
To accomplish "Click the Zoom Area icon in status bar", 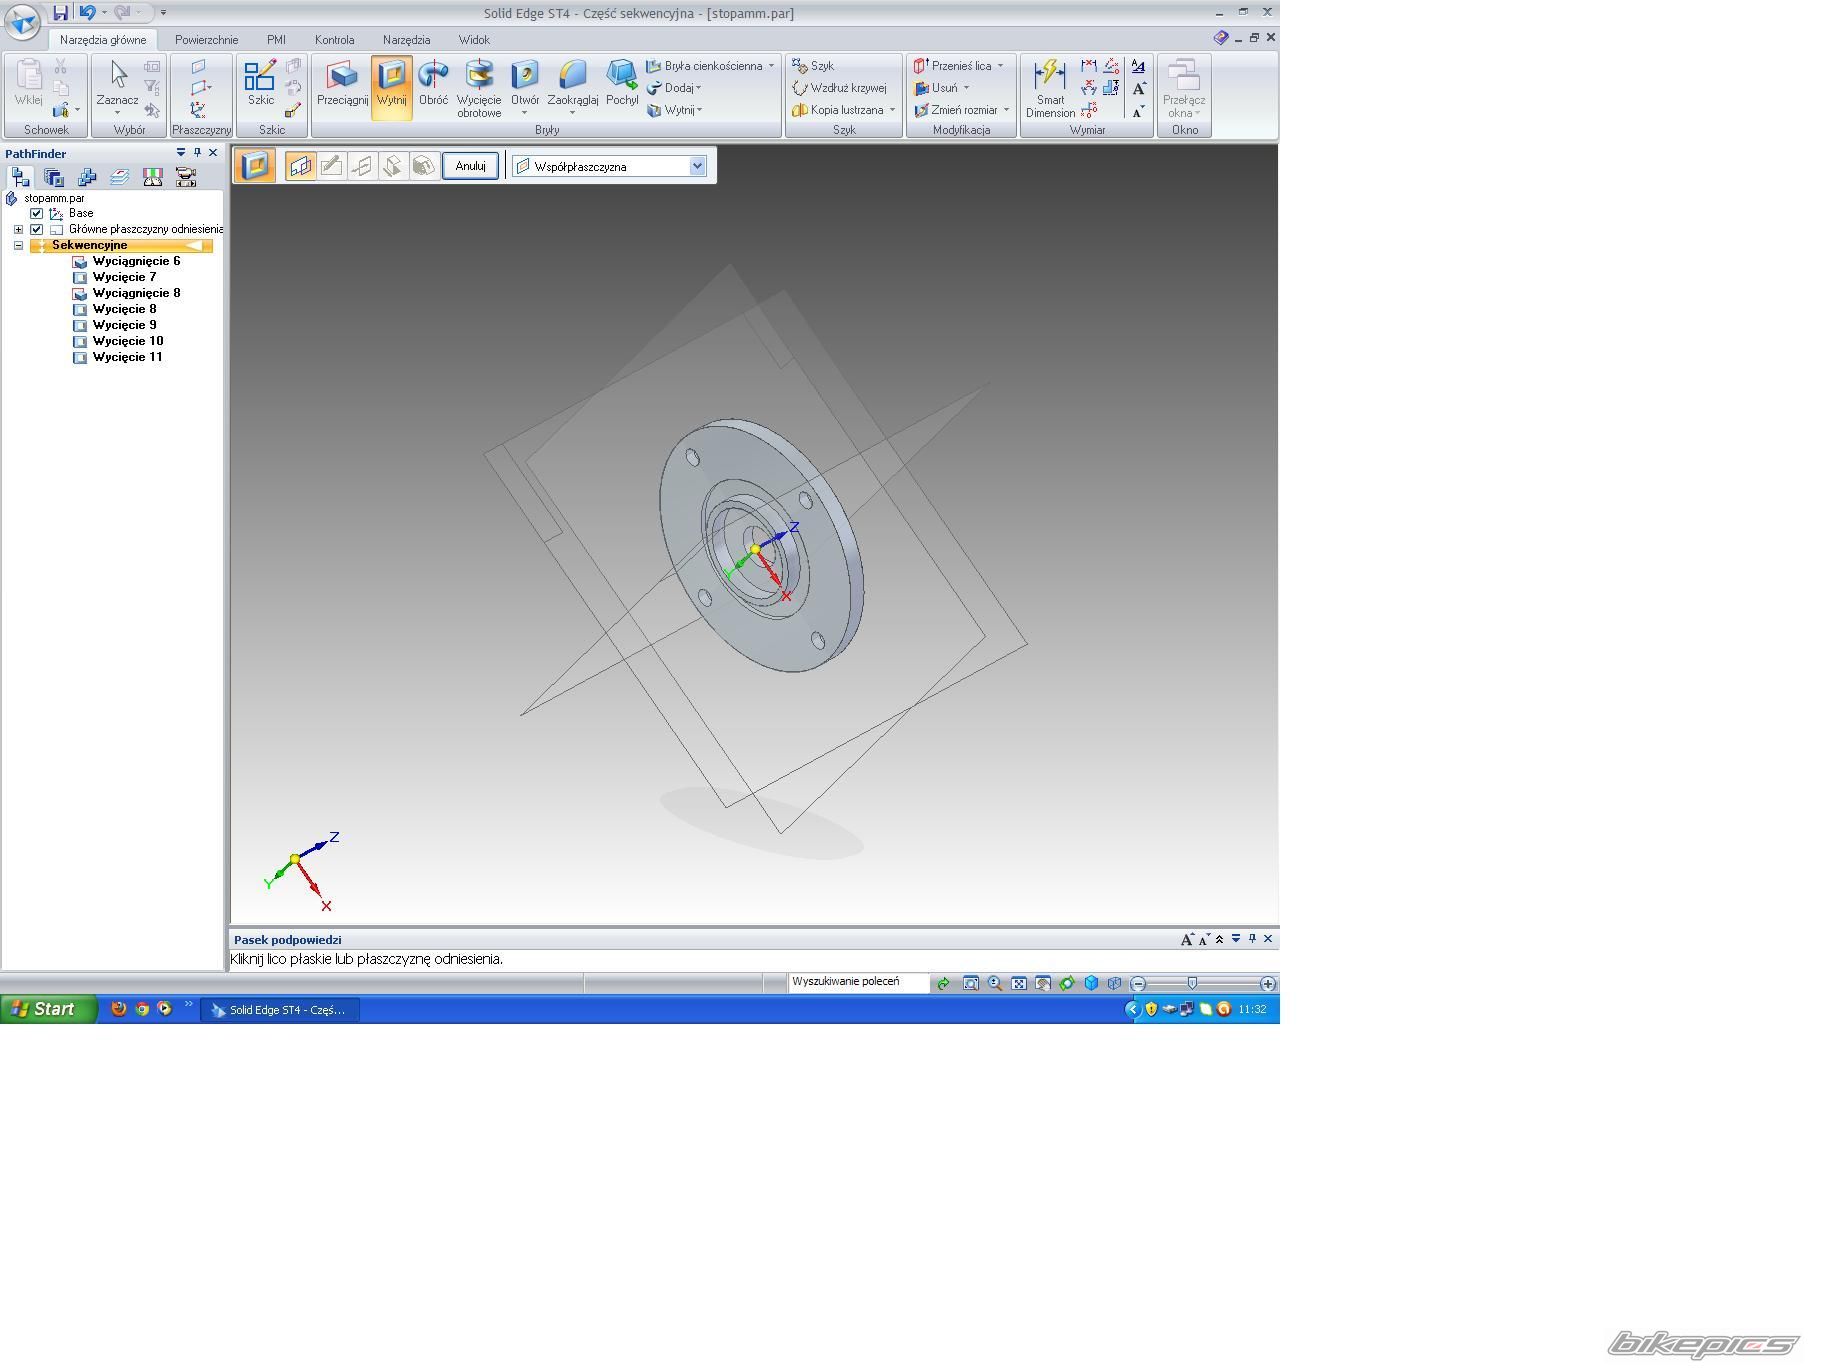I will 970,984.
